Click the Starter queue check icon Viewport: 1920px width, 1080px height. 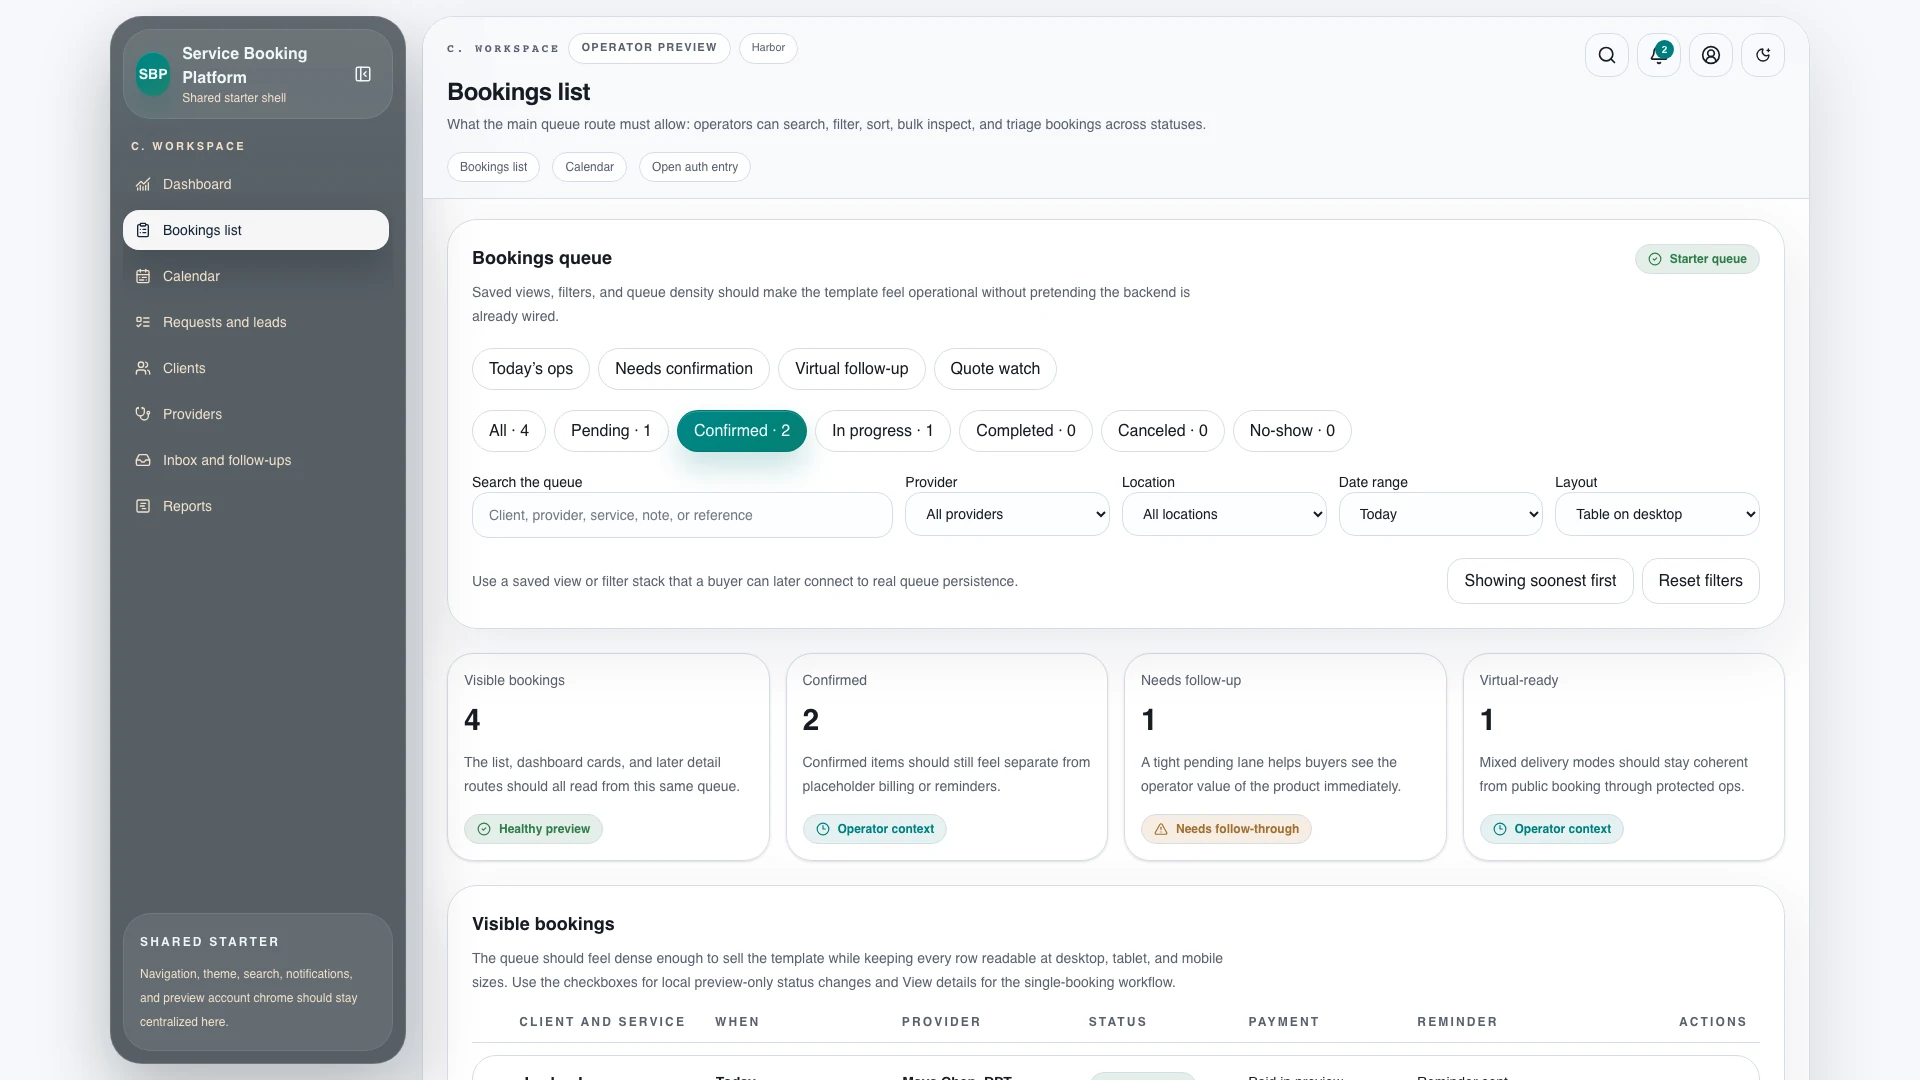[1655, 259]
